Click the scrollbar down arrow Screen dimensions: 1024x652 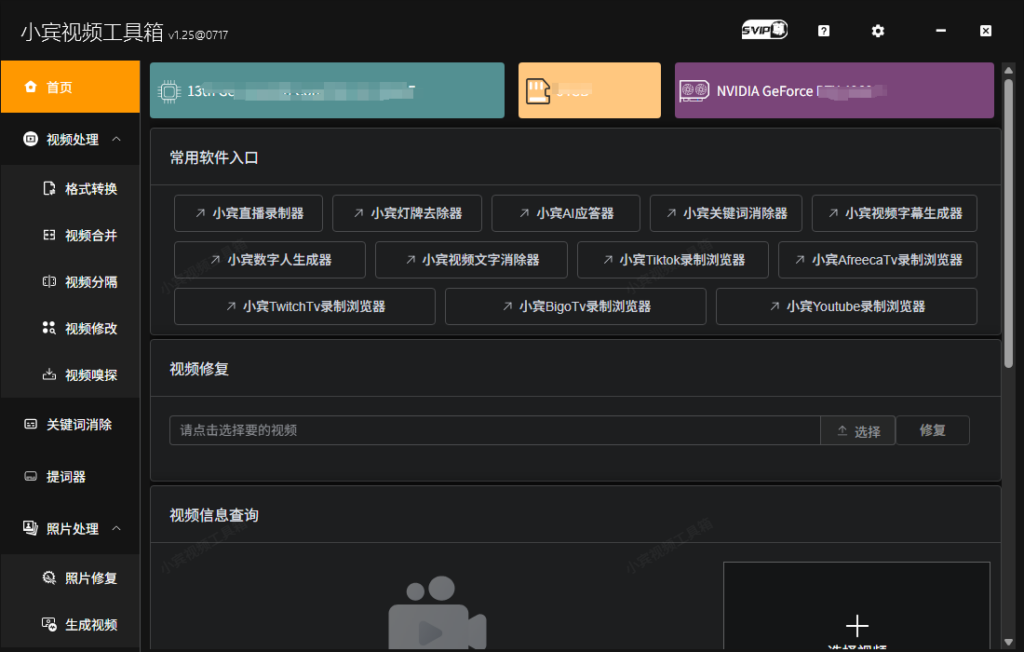tap(1008, 642)
